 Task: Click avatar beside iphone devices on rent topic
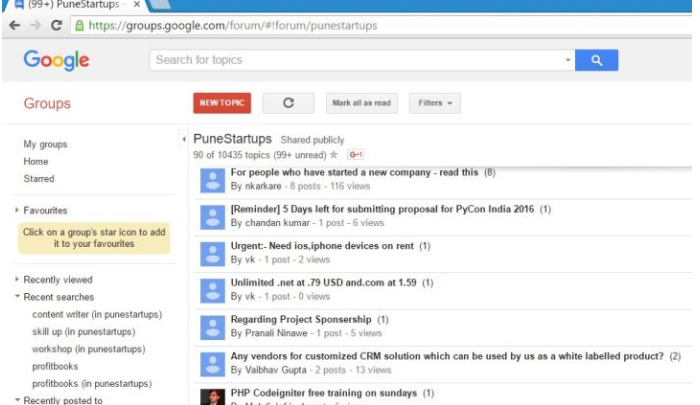(212, 254)
